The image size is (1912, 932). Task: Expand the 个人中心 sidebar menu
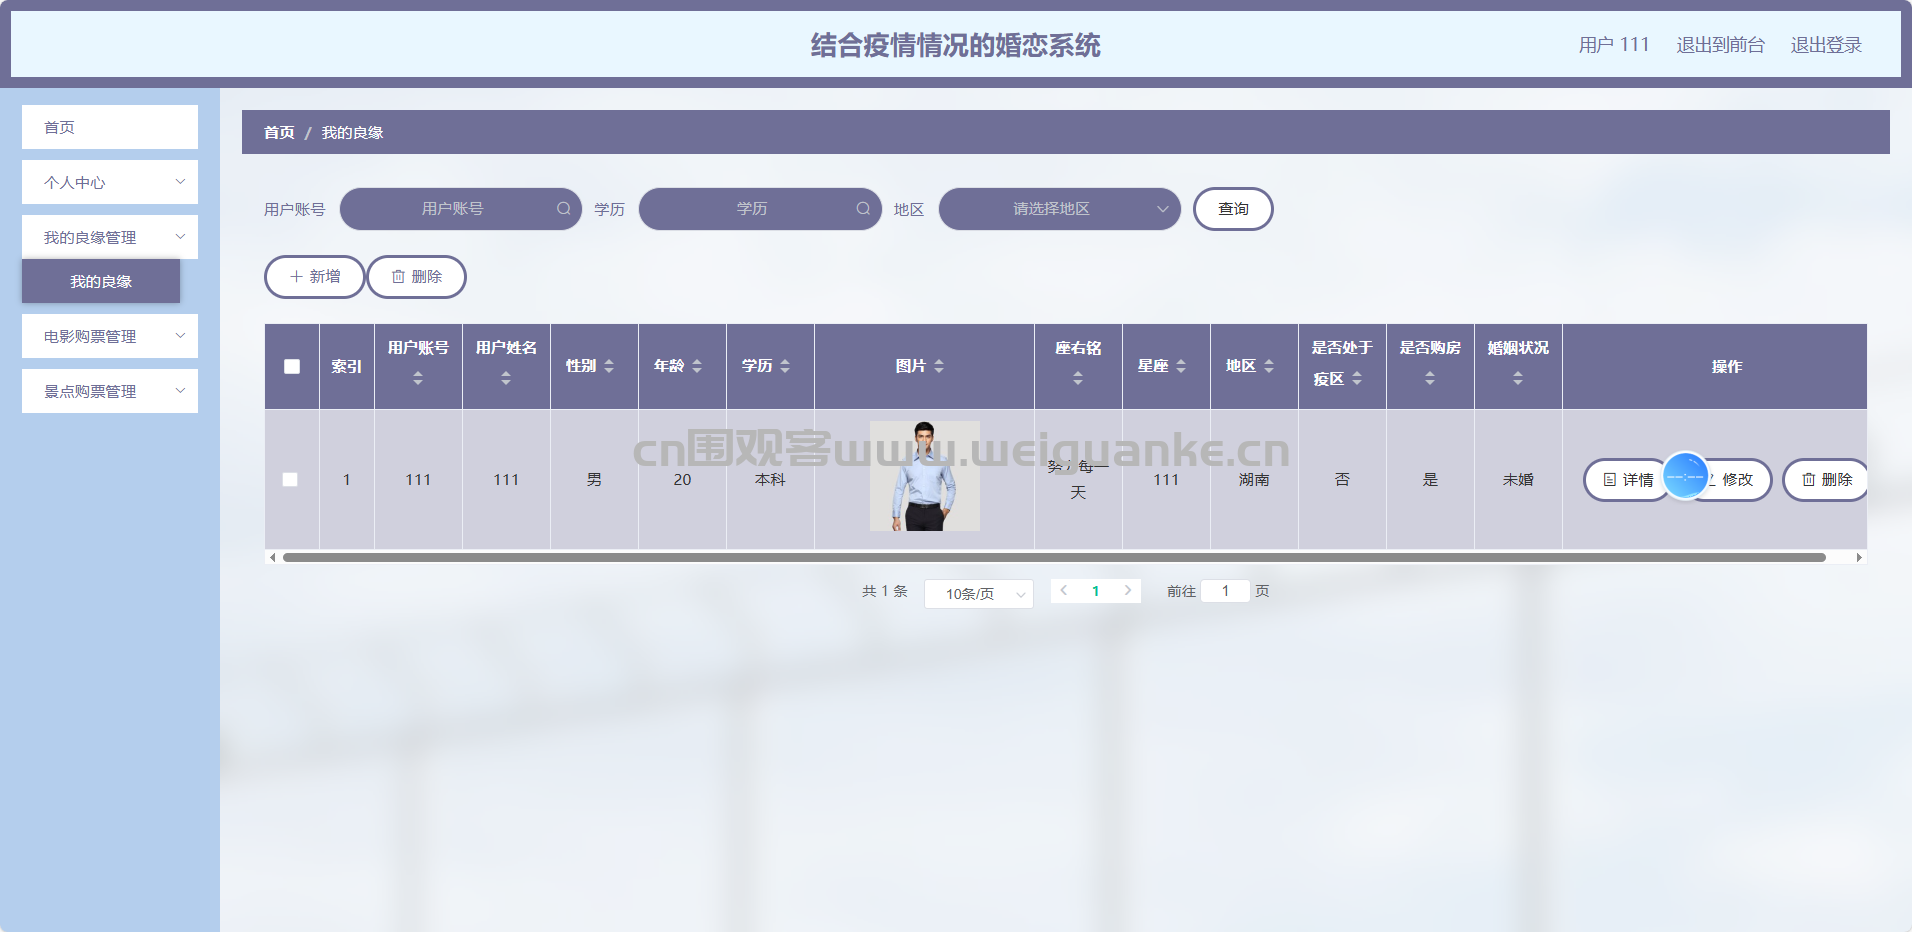click(110, 182)
